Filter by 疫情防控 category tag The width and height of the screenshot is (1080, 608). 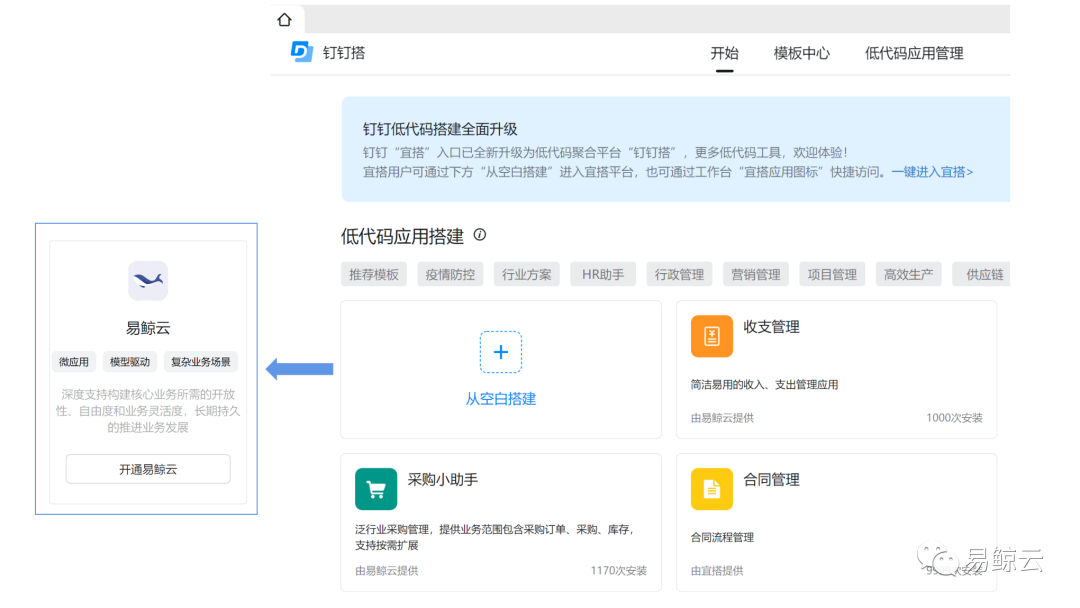point(450,274)
